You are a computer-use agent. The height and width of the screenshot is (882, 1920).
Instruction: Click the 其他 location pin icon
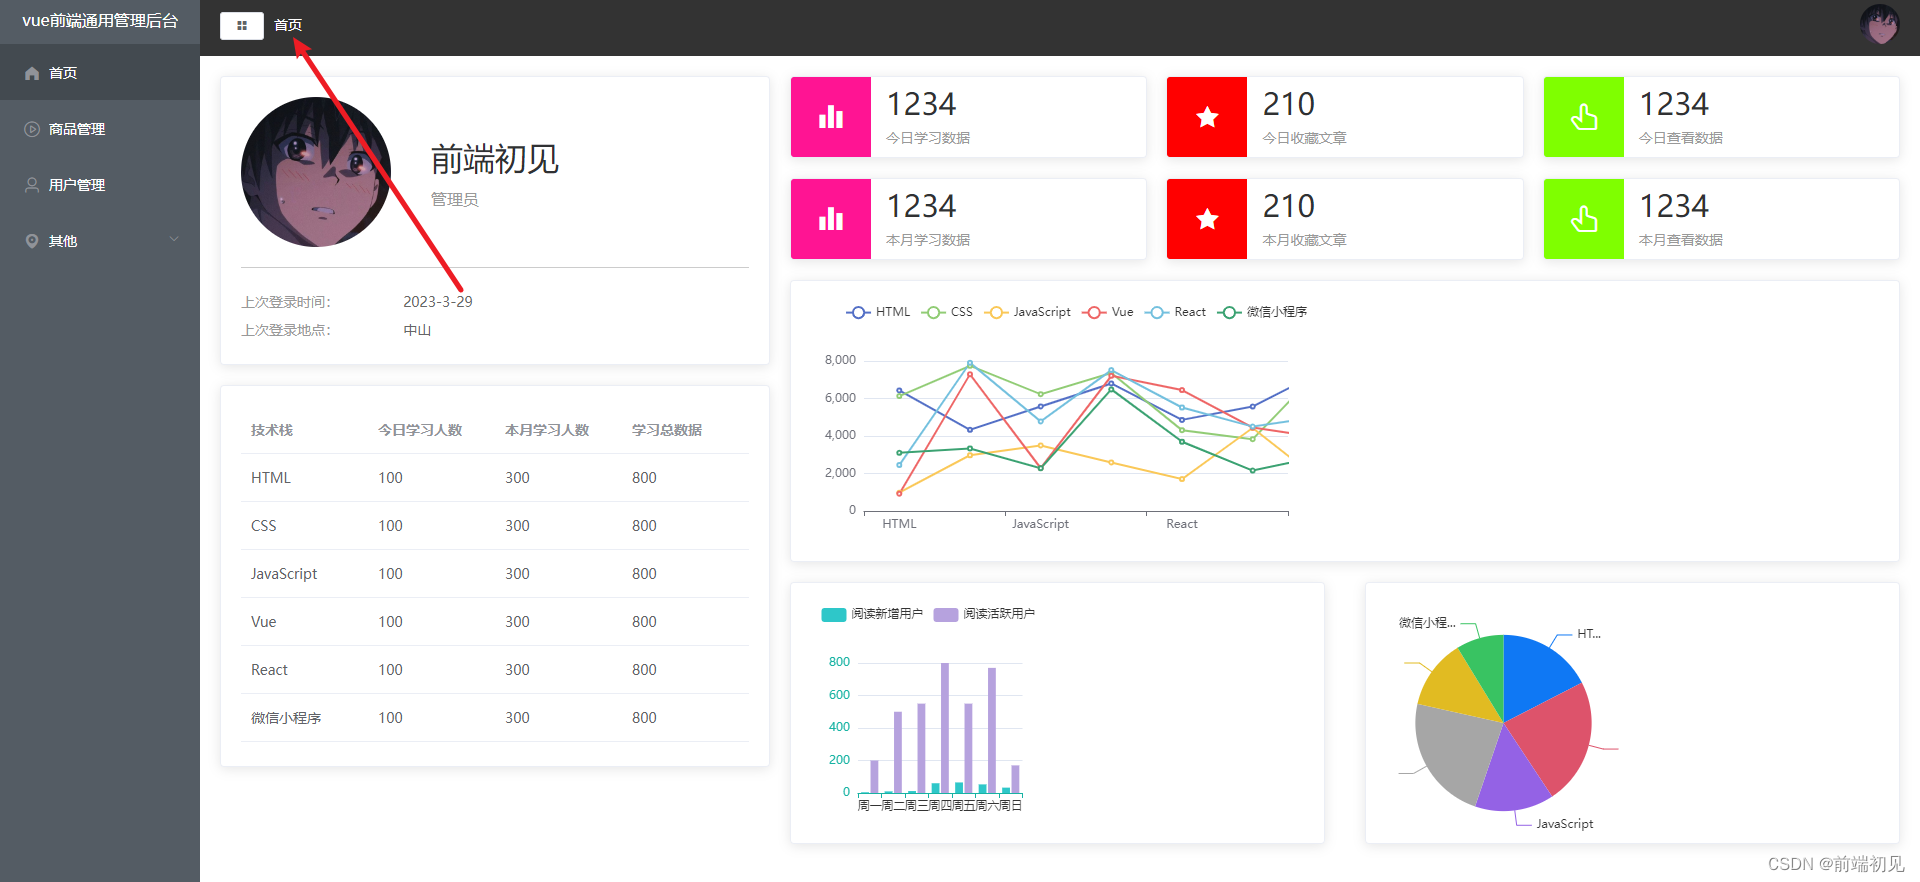32,241
